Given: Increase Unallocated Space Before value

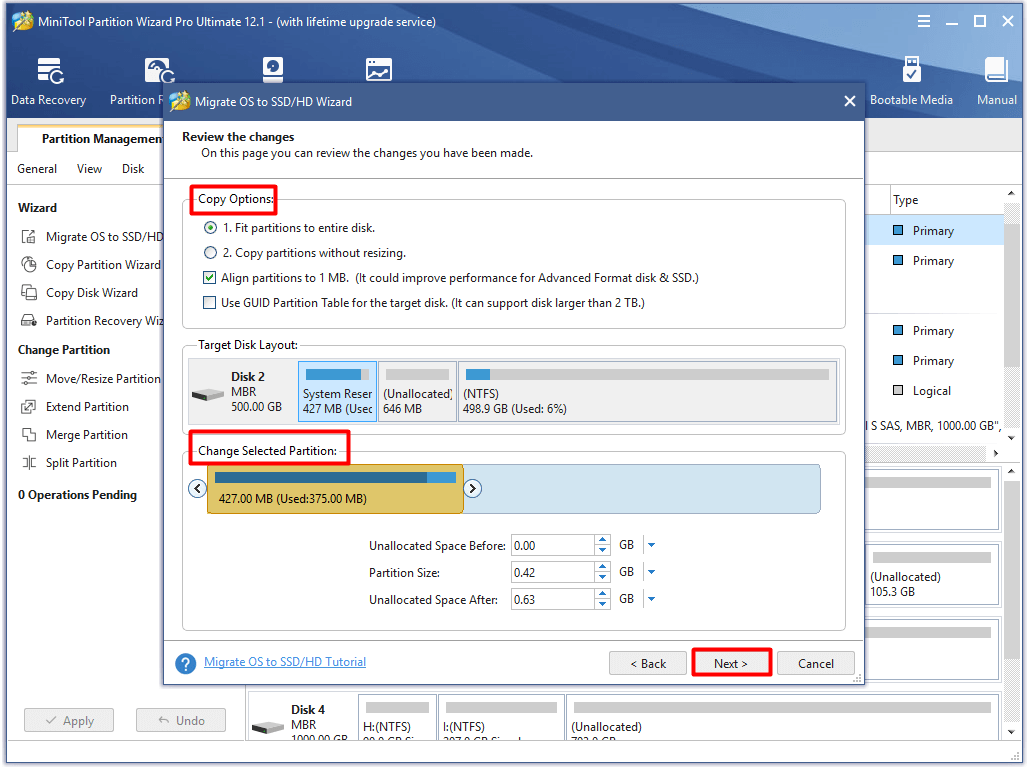Looking at the screenshot, I should tap(603, 540).
